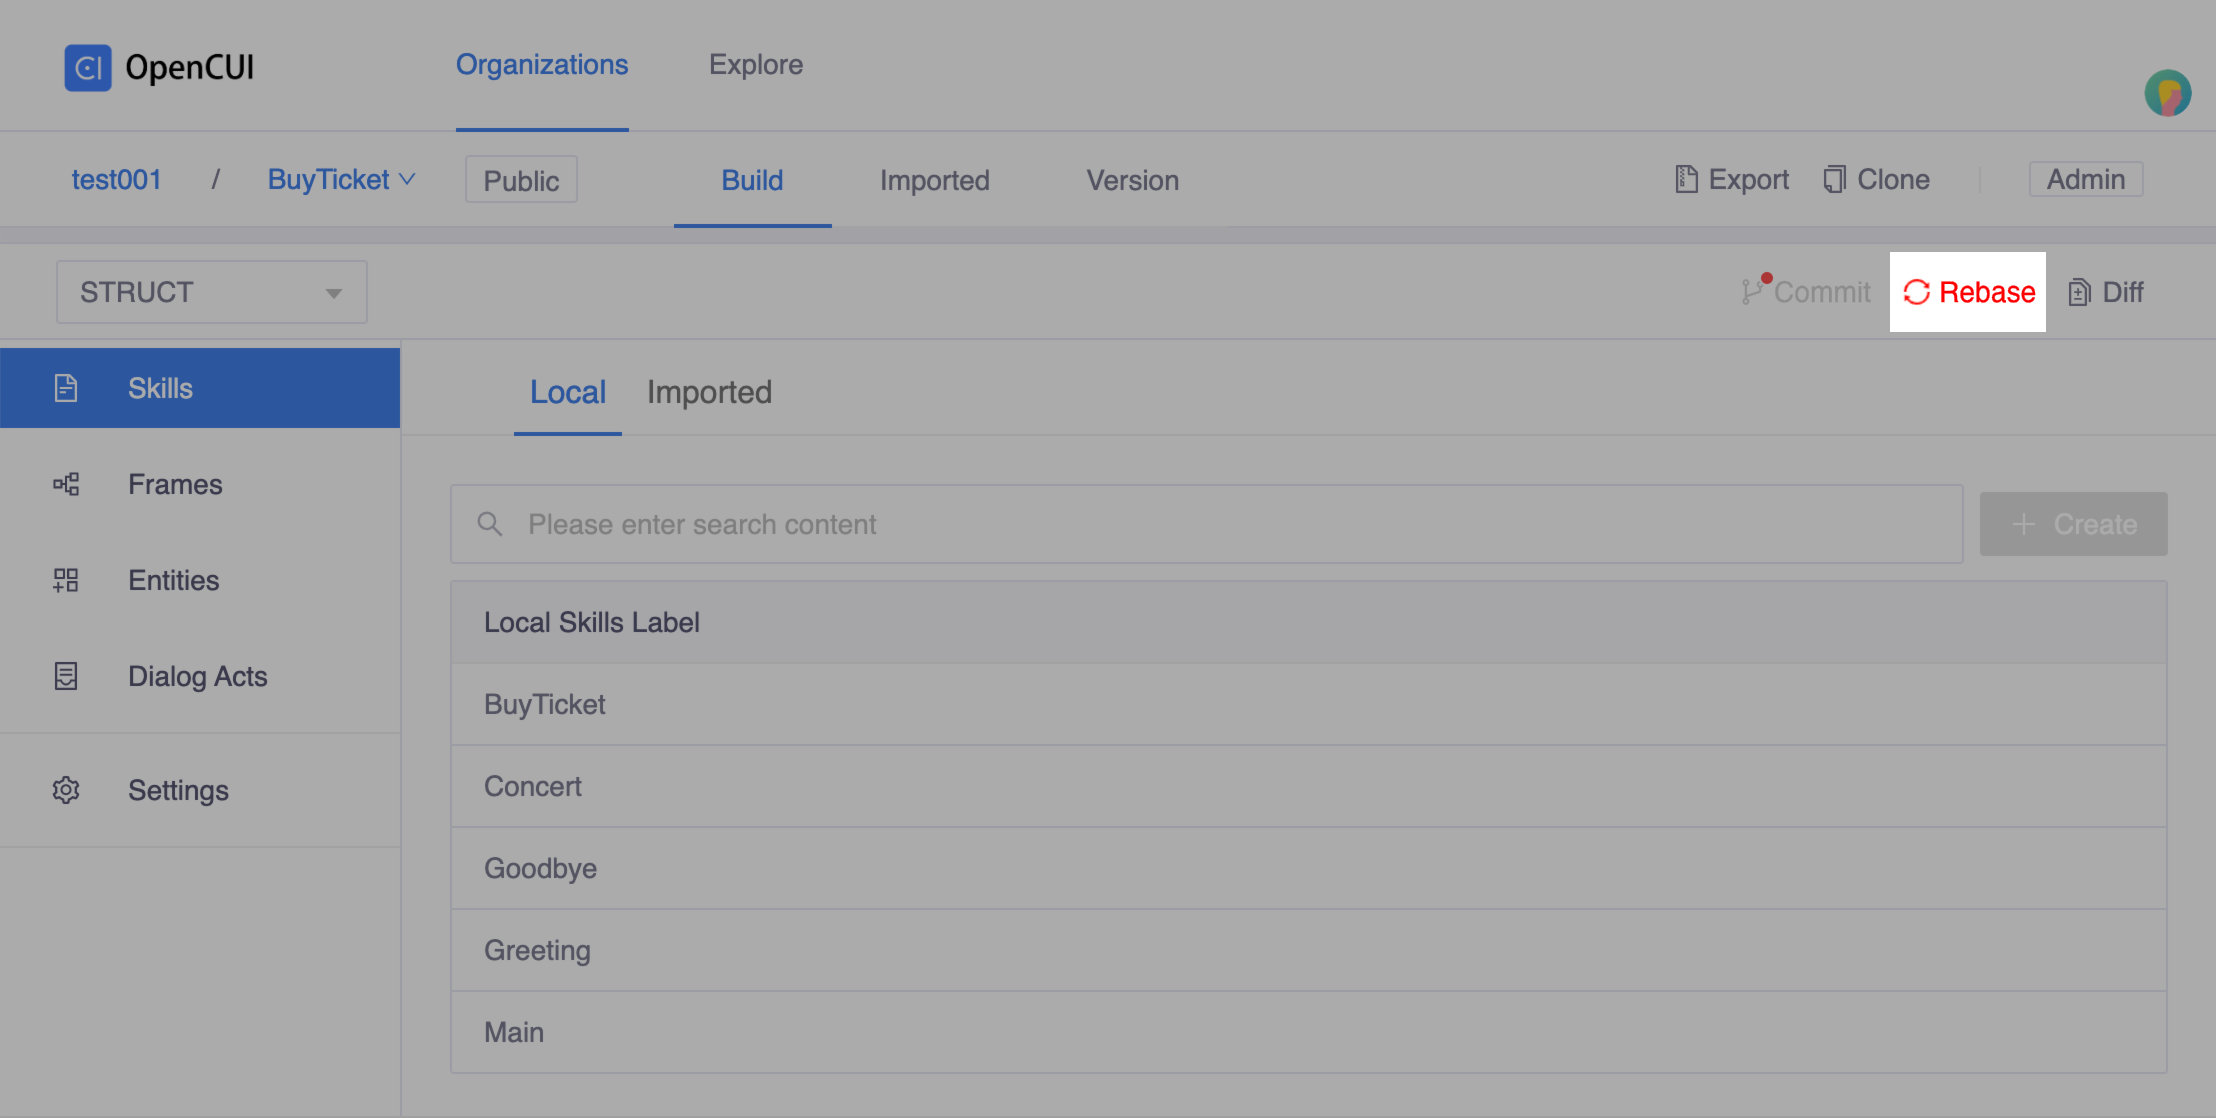This screenshot has width=2216, height=1118.
Task: Click into the search content field
Action: pos(1205,524)
